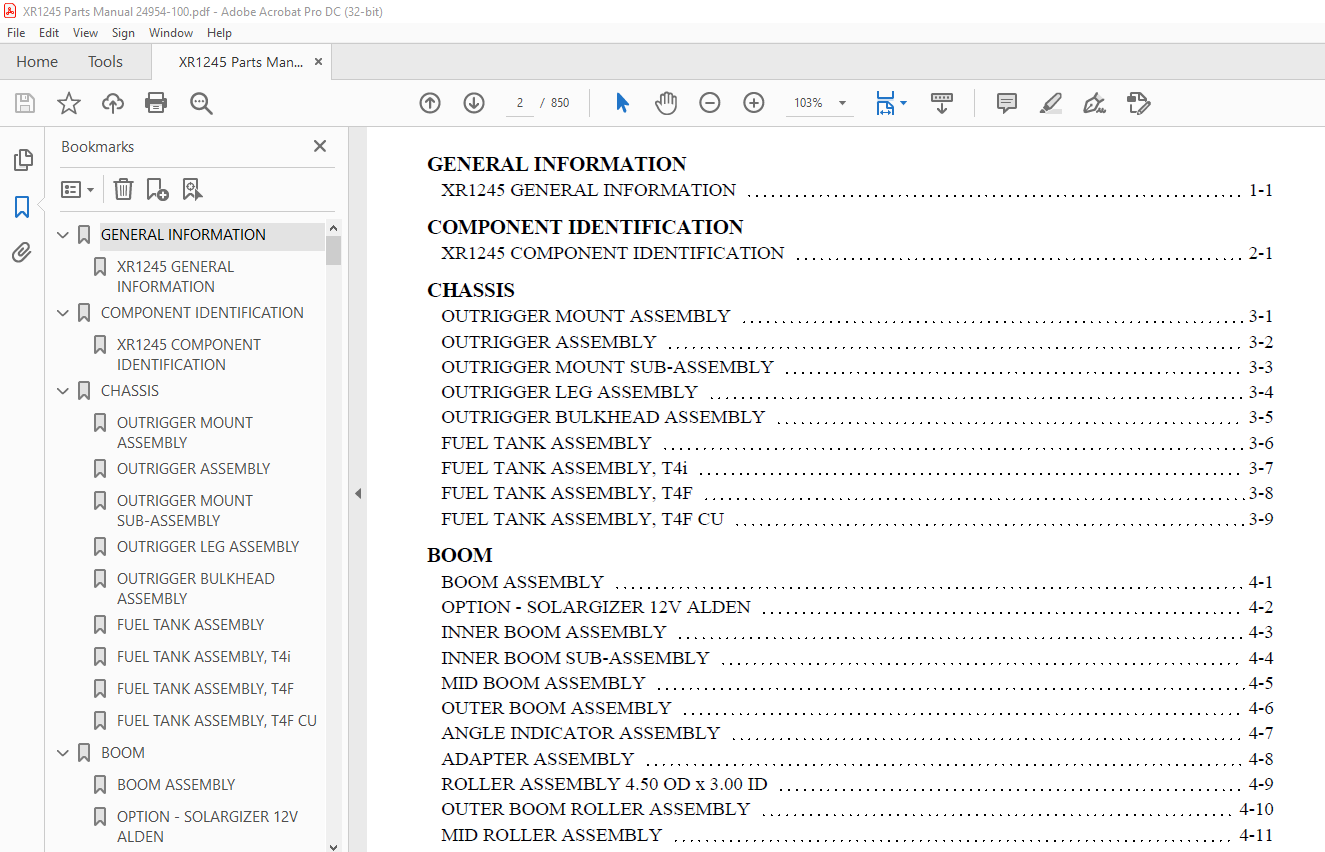Click down arrow on bookmarks scrollbar
1325x852 pixels.
pos(334,846)
